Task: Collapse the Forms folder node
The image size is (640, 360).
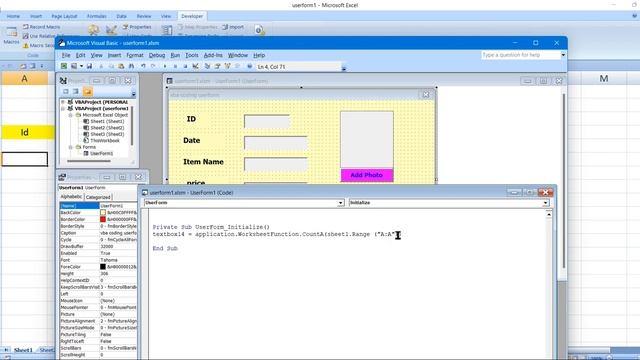Action: click(71, 147)
